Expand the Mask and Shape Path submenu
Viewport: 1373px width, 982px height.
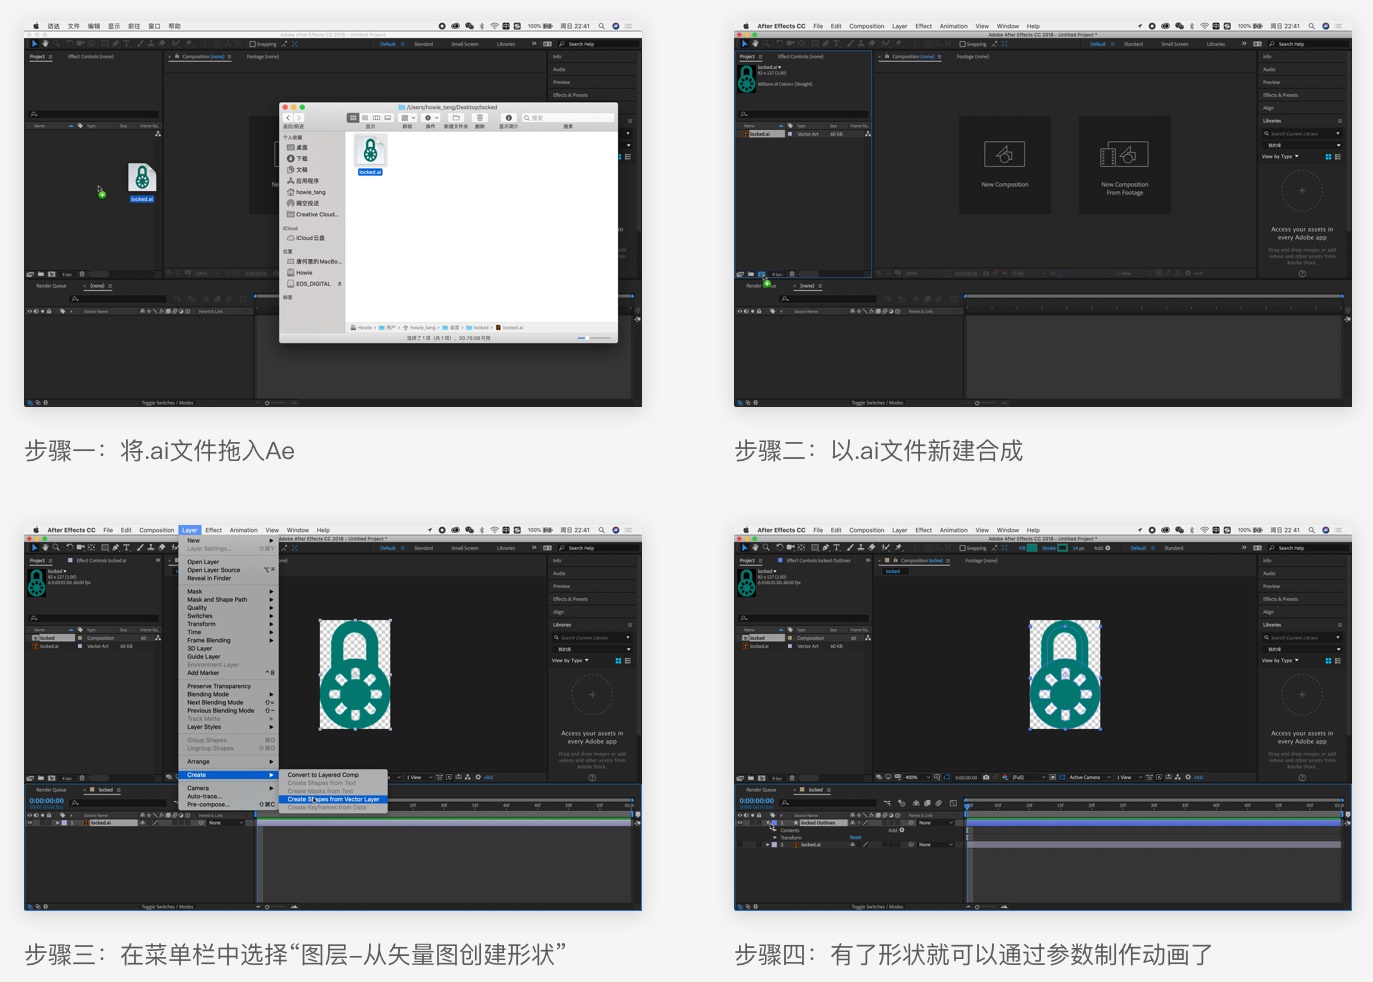coord(217,600)
